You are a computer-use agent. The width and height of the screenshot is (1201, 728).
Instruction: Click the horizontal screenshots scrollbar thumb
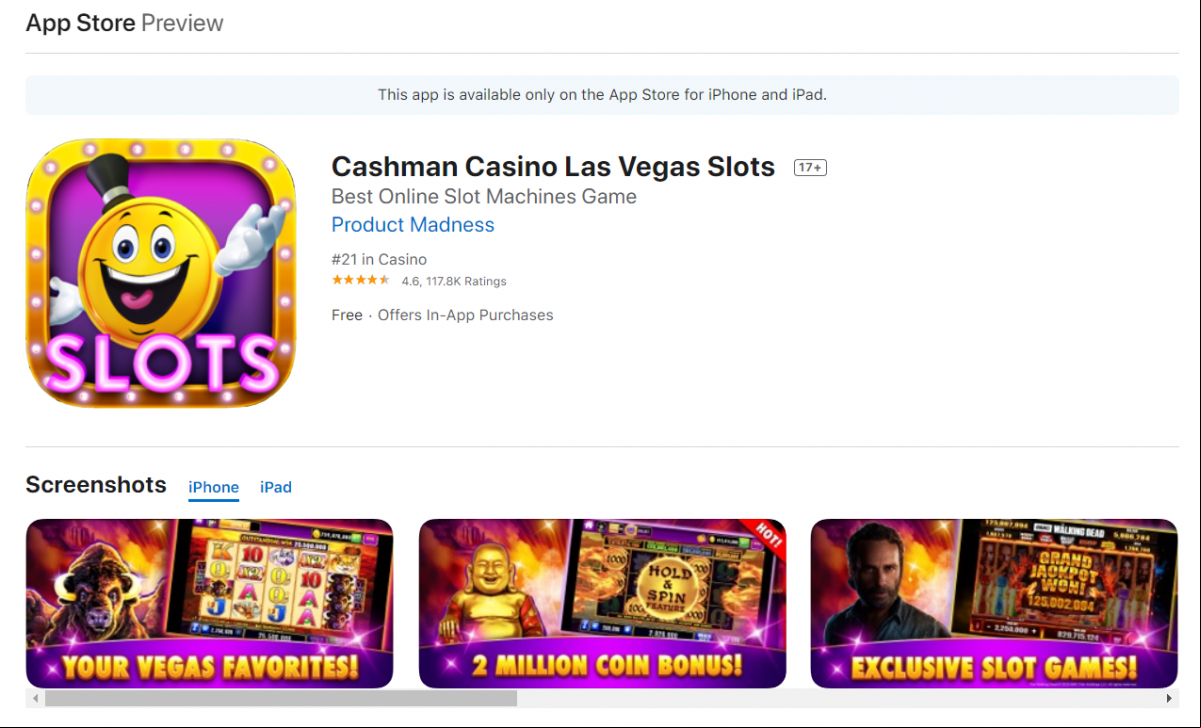tap(281, 698)
